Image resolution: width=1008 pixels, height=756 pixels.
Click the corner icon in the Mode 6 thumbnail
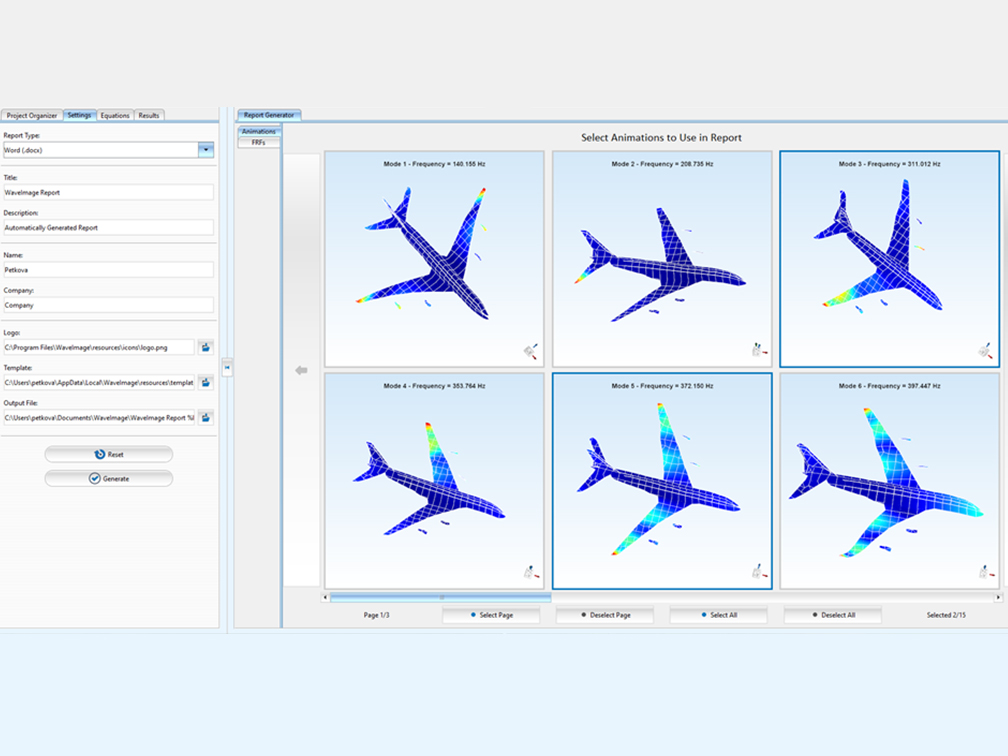tap(985, 573)
